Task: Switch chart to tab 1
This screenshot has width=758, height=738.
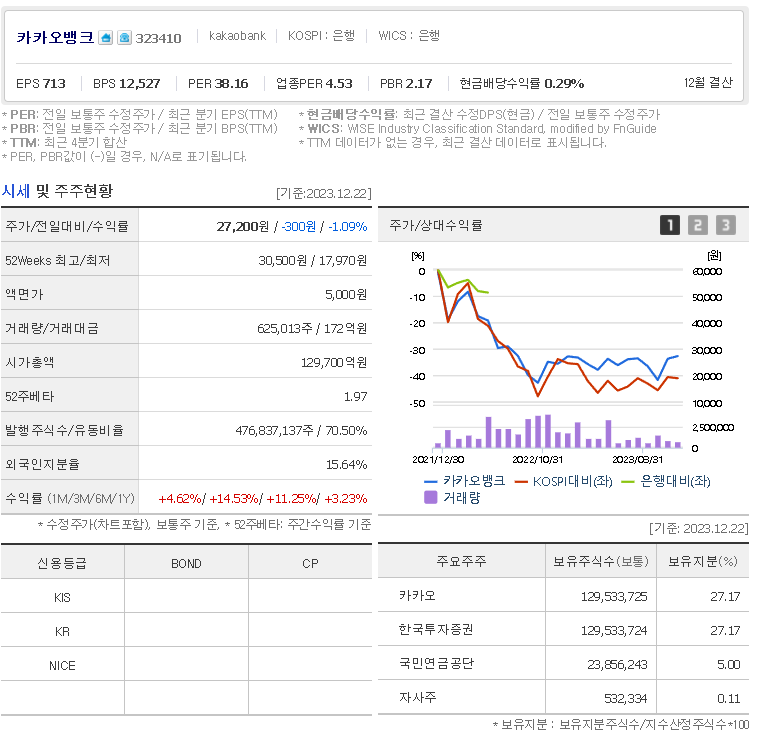Action: point(670,225)
